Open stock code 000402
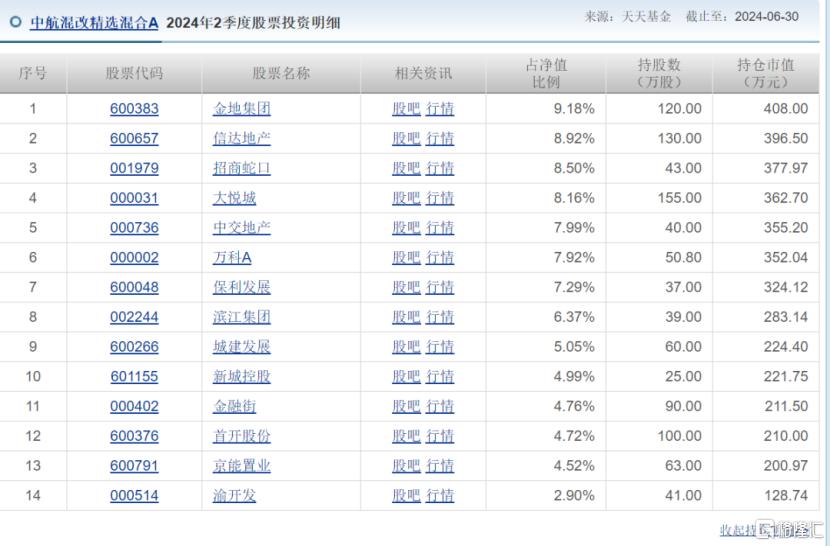The width and height of the screenshot is (830, 546). [134, 406]
